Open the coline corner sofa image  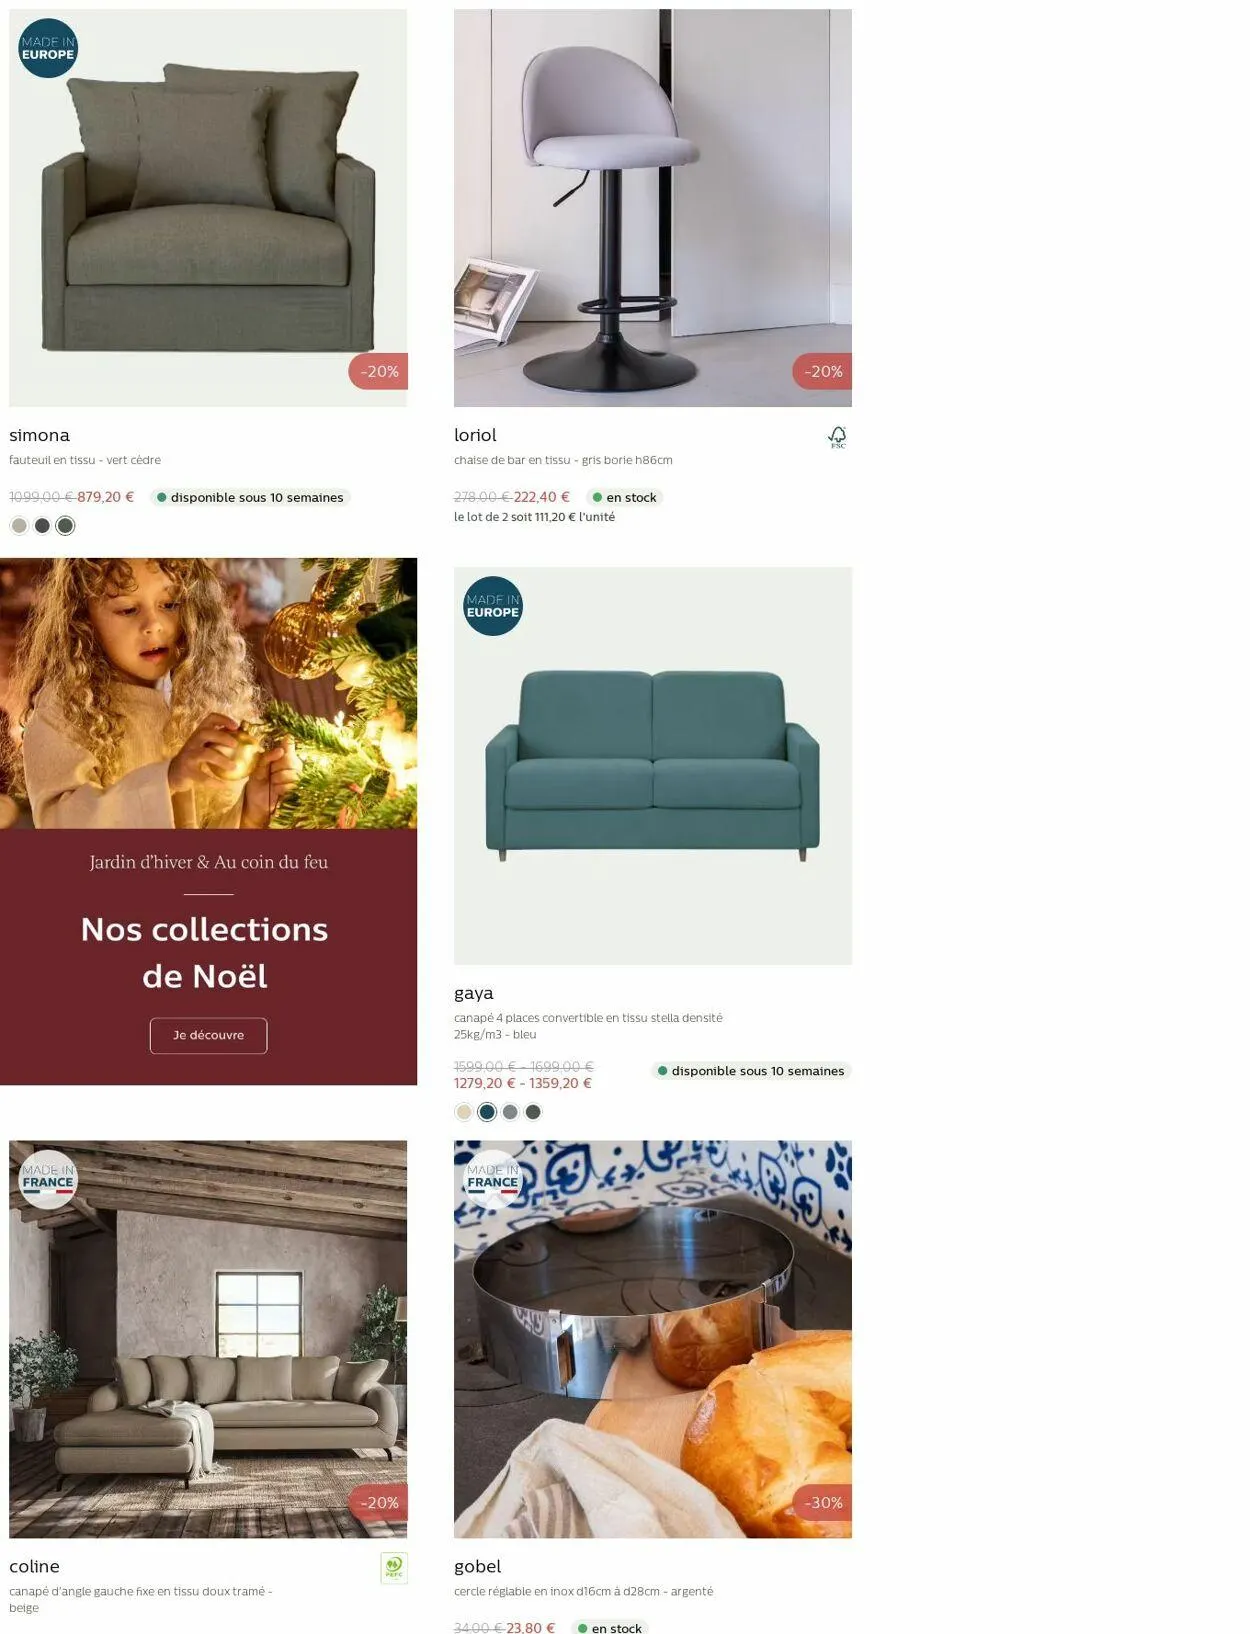tap(208, 1339)
